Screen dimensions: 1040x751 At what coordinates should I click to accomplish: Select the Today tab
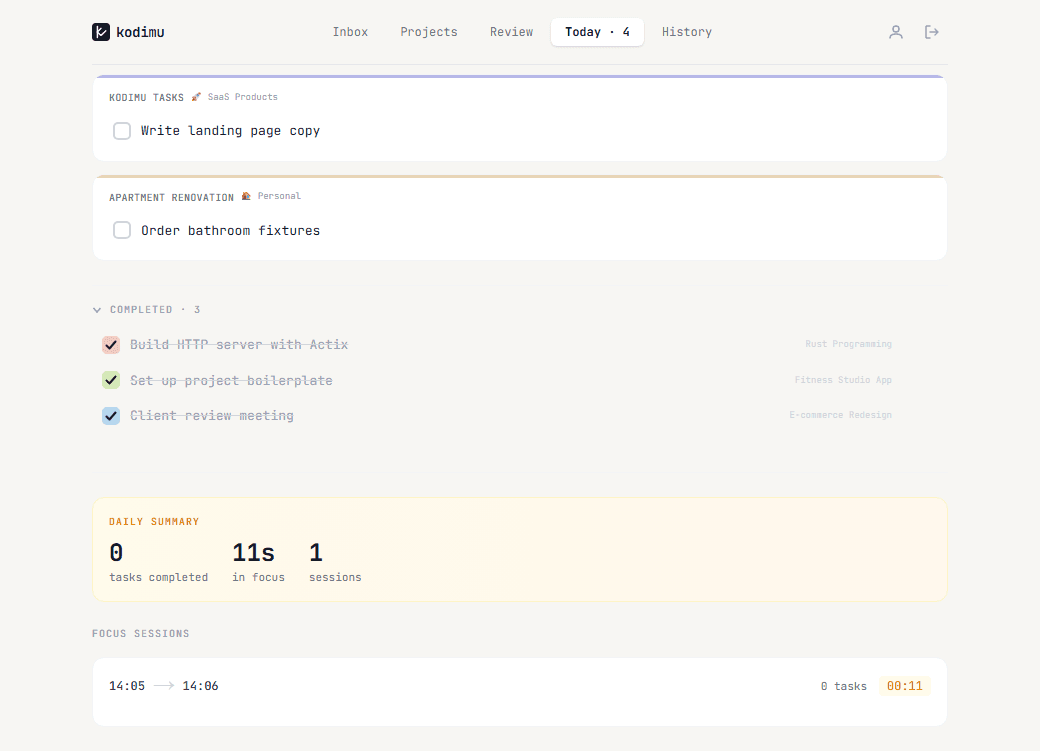pyautogui.click(x=597, y=31)
